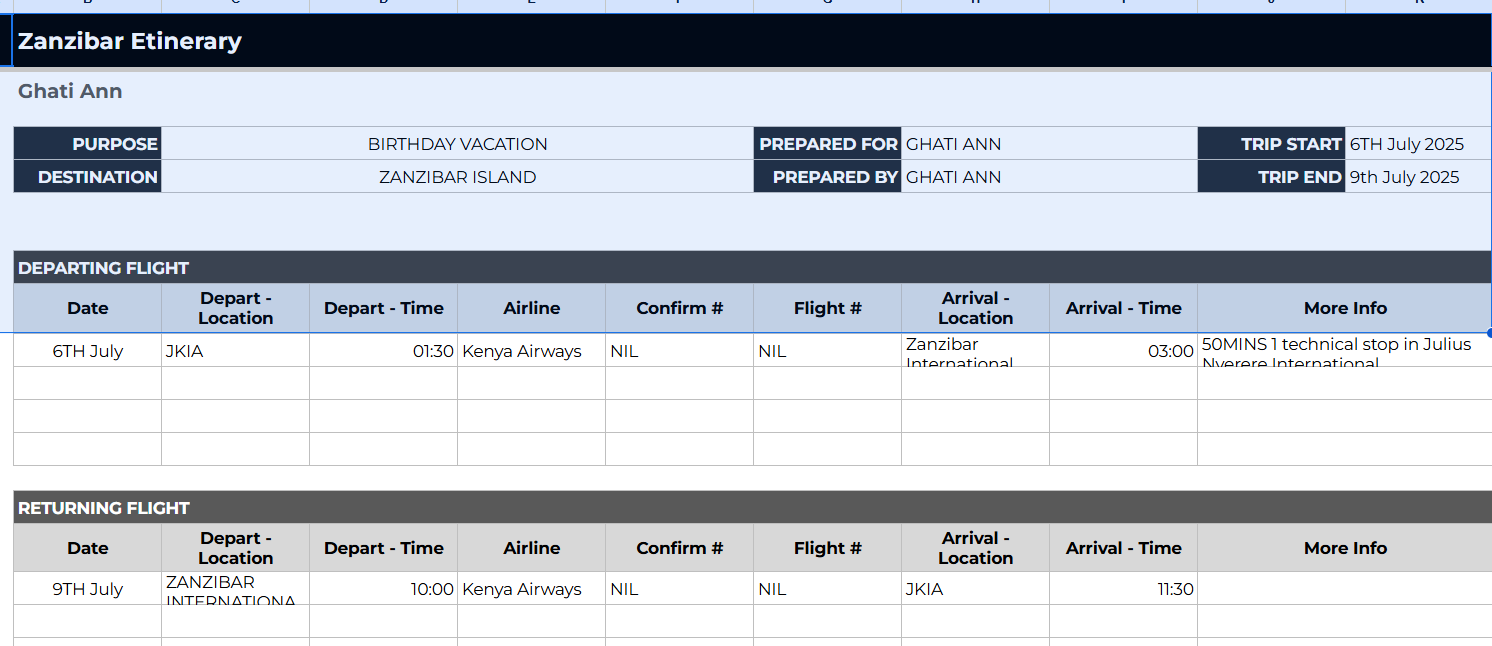Select the returning flight 9TH July cell
Image resolution: width=1492 pixels, height=646 pixels.
[x=88, y=589]
